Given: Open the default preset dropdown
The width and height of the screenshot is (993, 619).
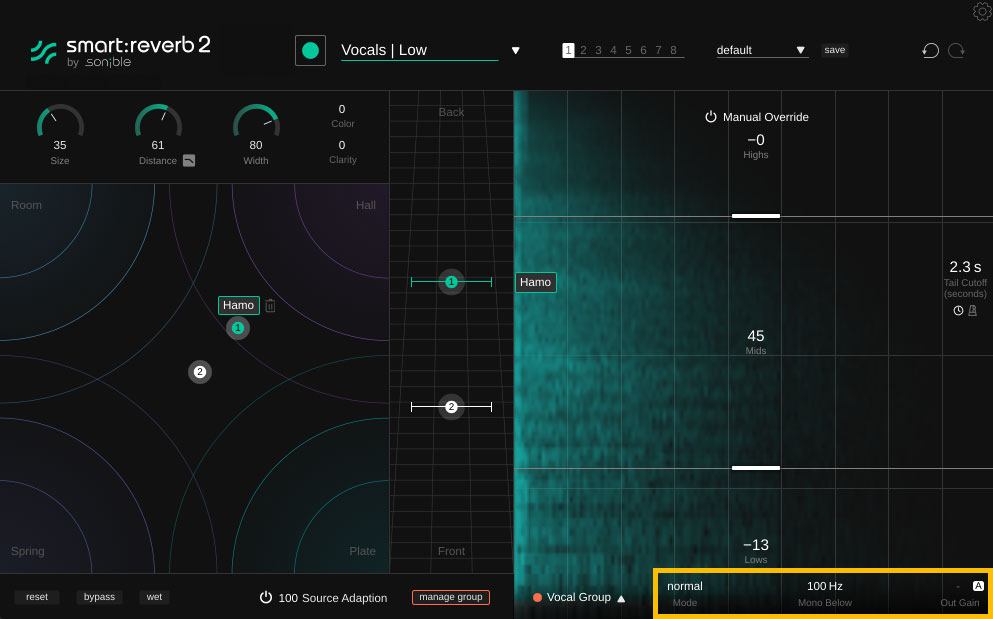Looking at the screenshot, I should [x=762, y=50].
